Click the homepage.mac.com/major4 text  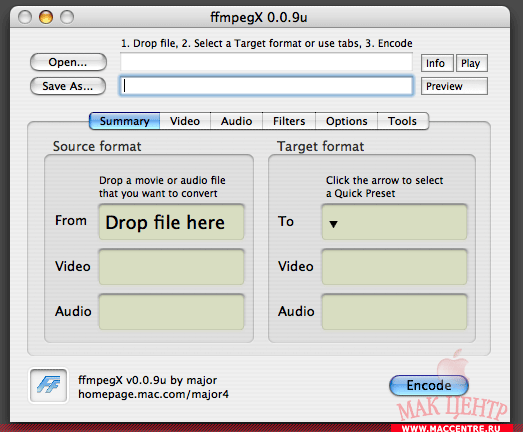point(153,394)
